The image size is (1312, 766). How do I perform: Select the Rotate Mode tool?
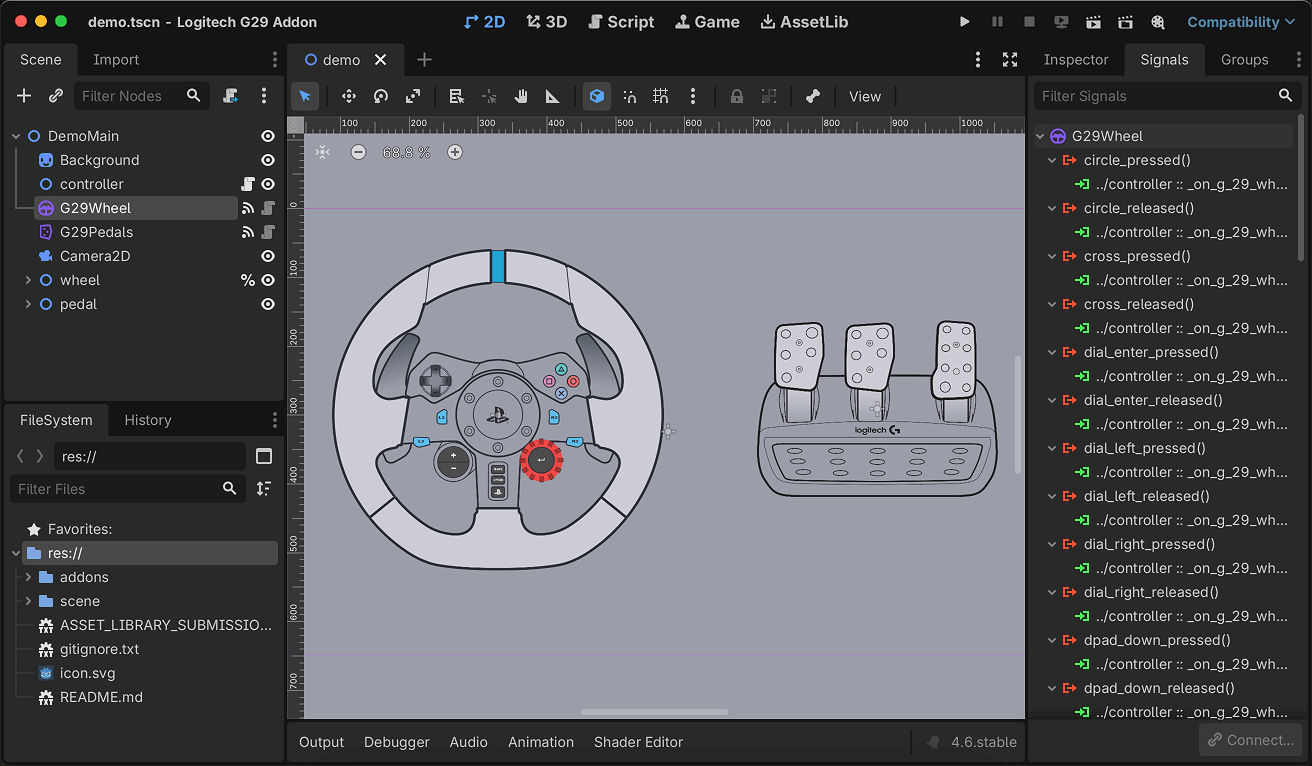pyautogui.click(x=381, y=97)
